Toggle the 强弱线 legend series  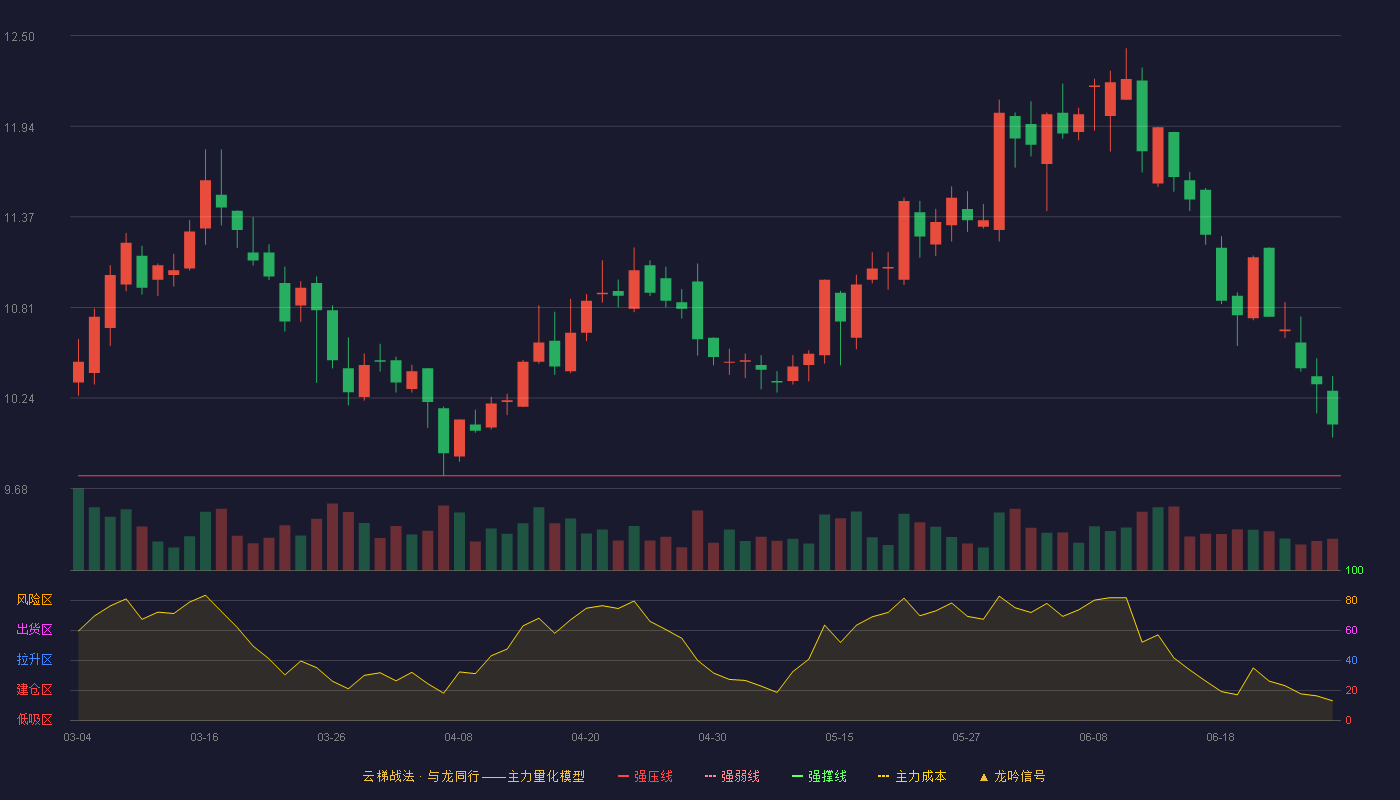coord(732,776)
